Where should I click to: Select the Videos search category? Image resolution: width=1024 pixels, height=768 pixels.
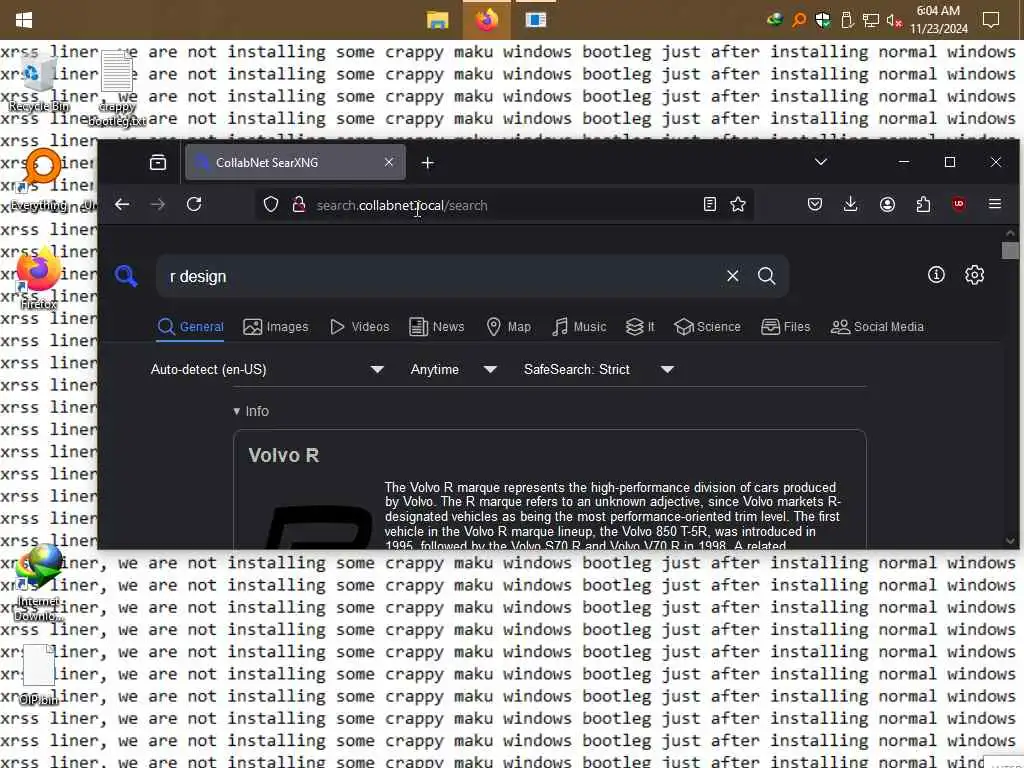[x=360, y=327]
